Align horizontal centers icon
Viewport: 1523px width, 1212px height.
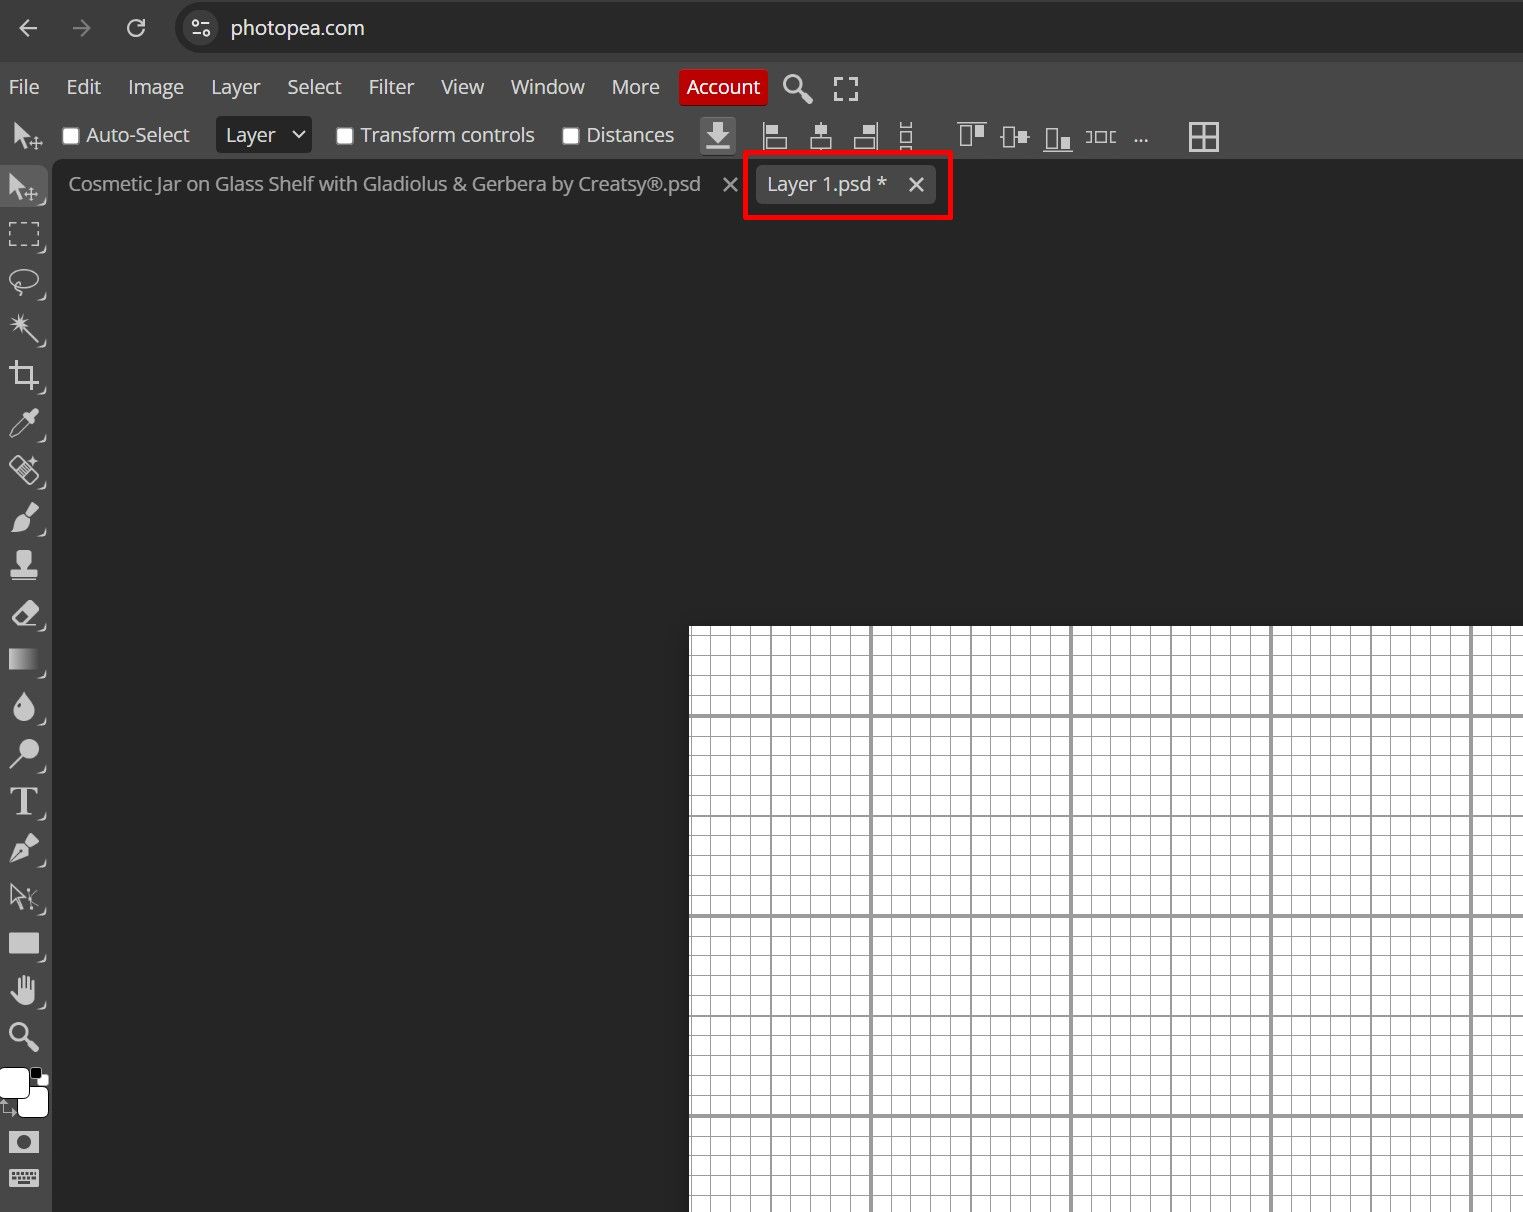pos(820,136)
